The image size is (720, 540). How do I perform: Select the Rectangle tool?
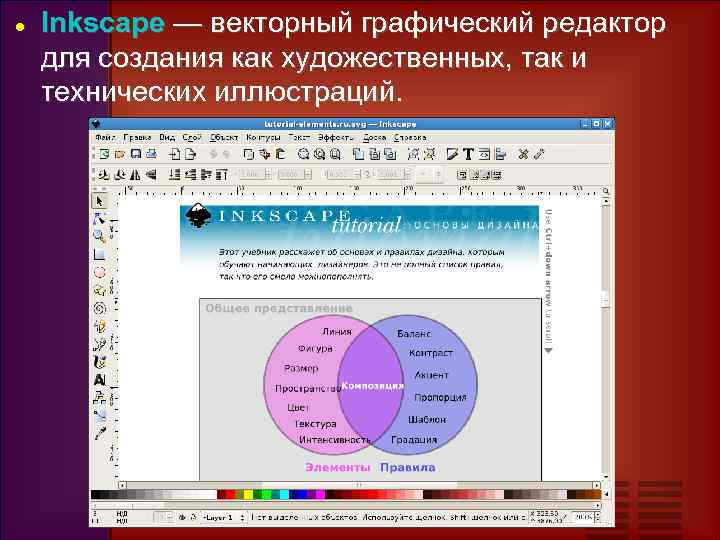[99, 254]
